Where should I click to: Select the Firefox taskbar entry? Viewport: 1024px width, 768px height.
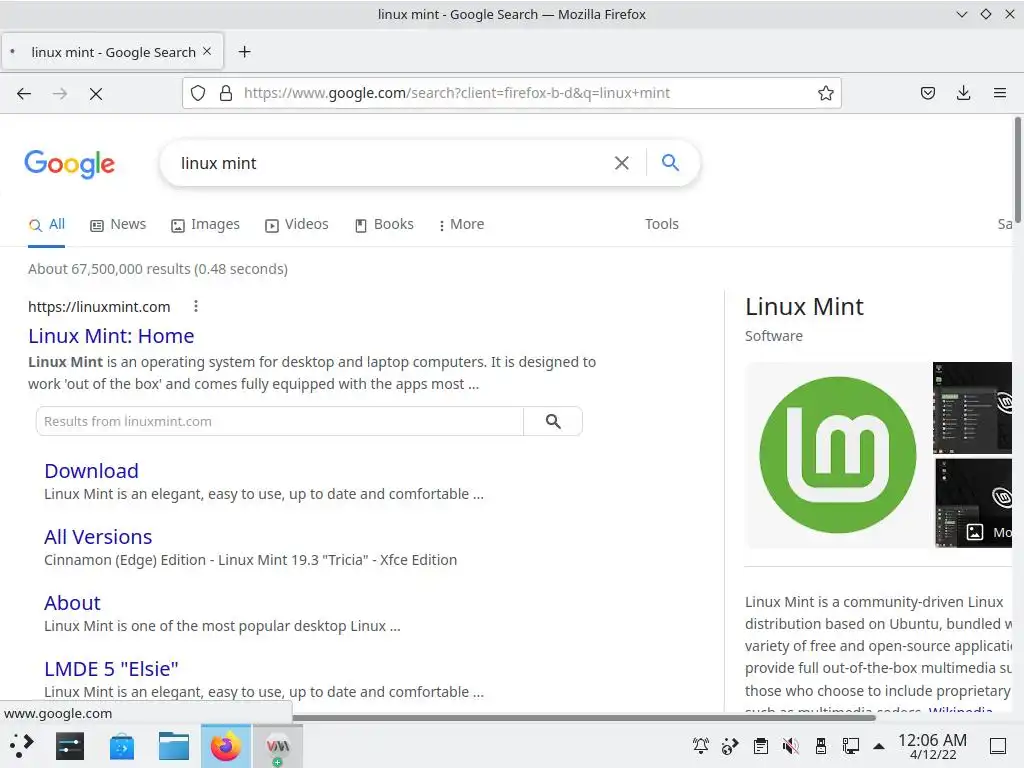[x=226, y=746]
